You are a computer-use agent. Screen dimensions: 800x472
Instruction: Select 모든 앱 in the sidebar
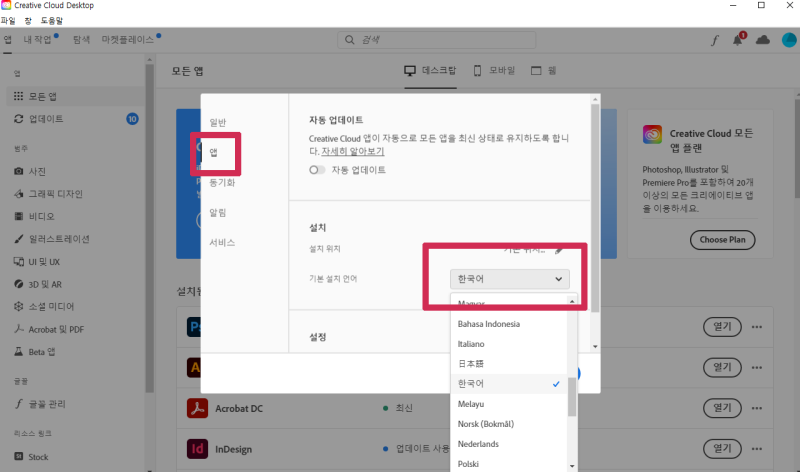[x=76, y=96]
